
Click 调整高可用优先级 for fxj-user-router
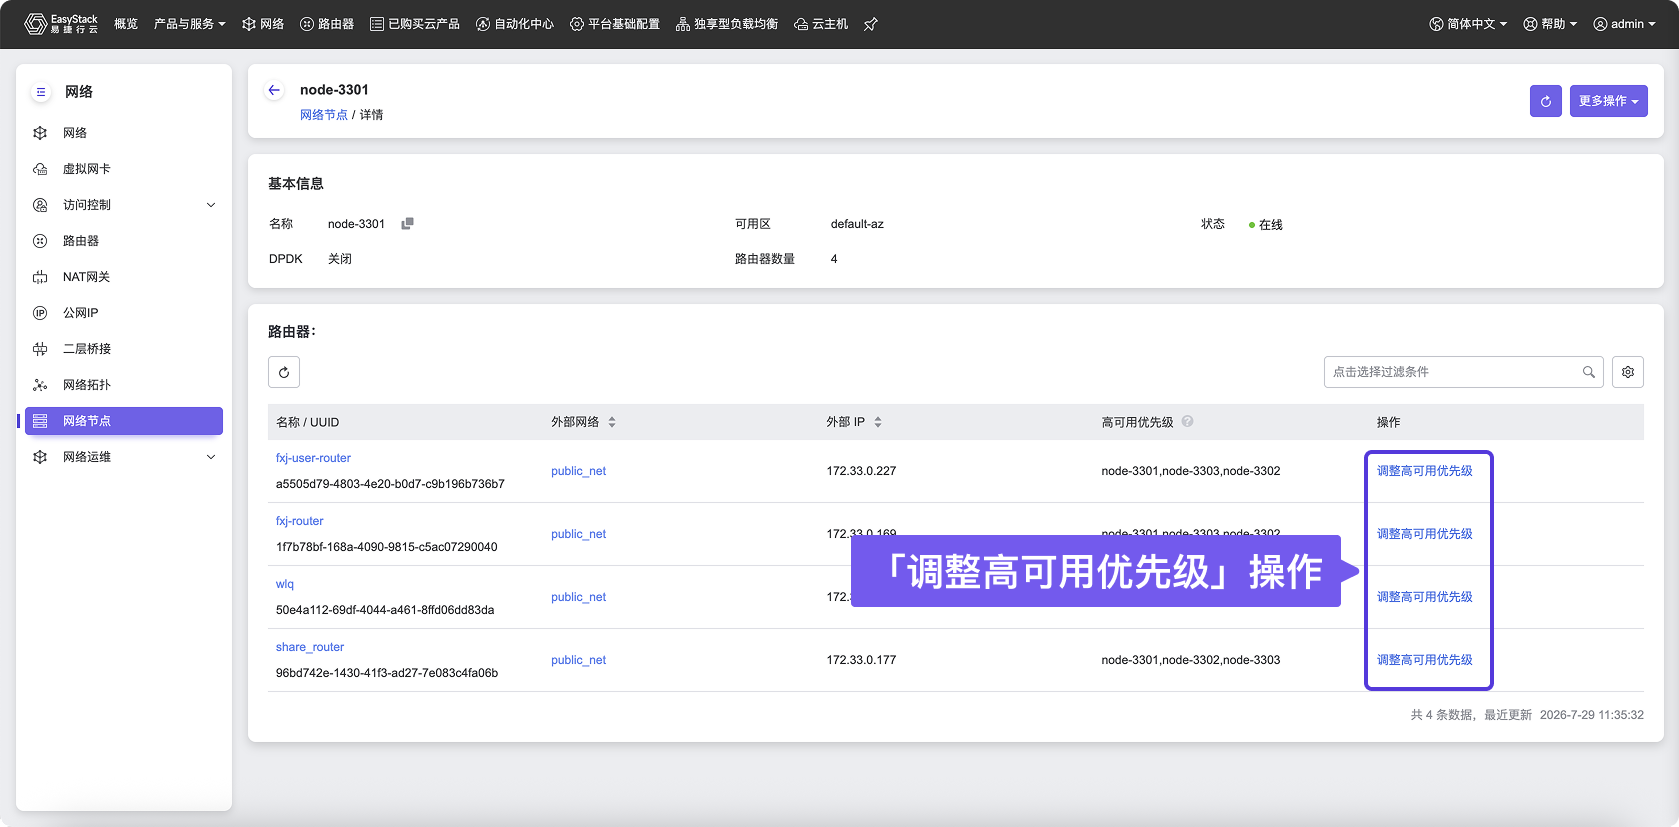(1425, 471)
